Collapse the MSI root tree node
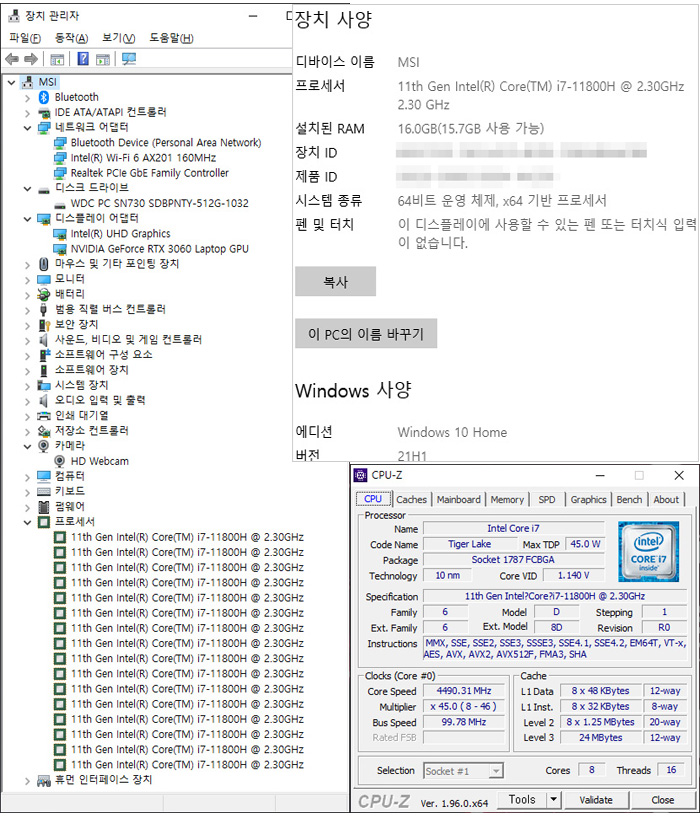 [11, 82]
